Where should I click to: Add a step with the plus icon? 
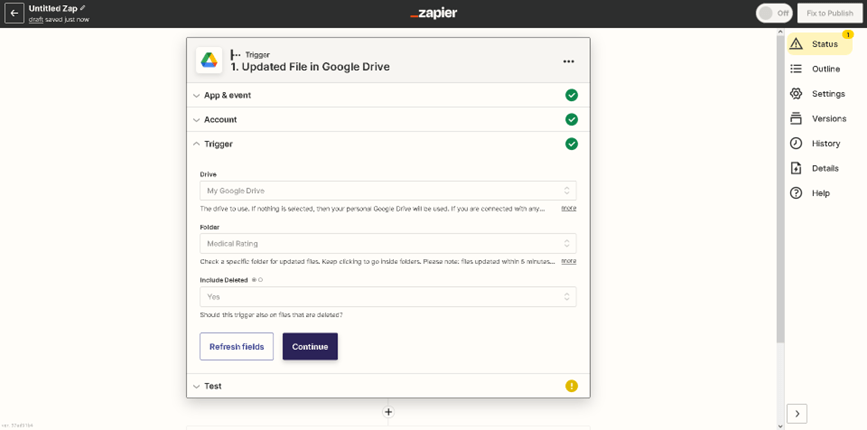[x=388, y=412]
